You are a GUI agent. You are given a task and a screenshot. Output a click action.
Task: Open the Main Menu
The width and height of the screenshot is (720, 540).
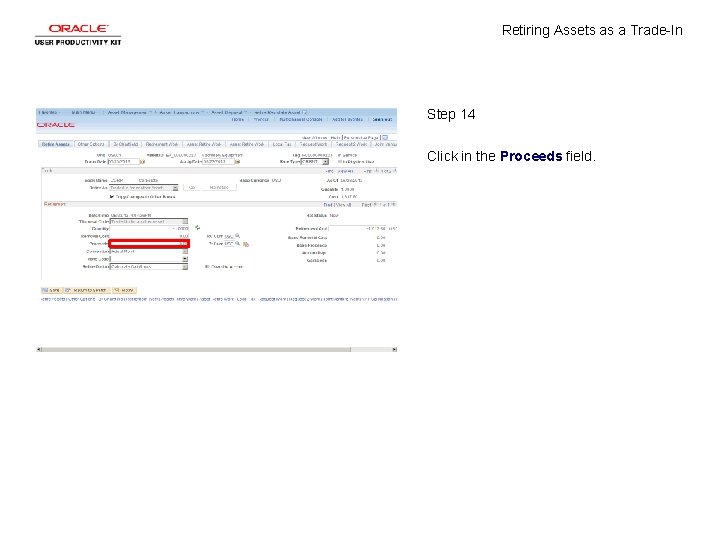coord(84,112)
